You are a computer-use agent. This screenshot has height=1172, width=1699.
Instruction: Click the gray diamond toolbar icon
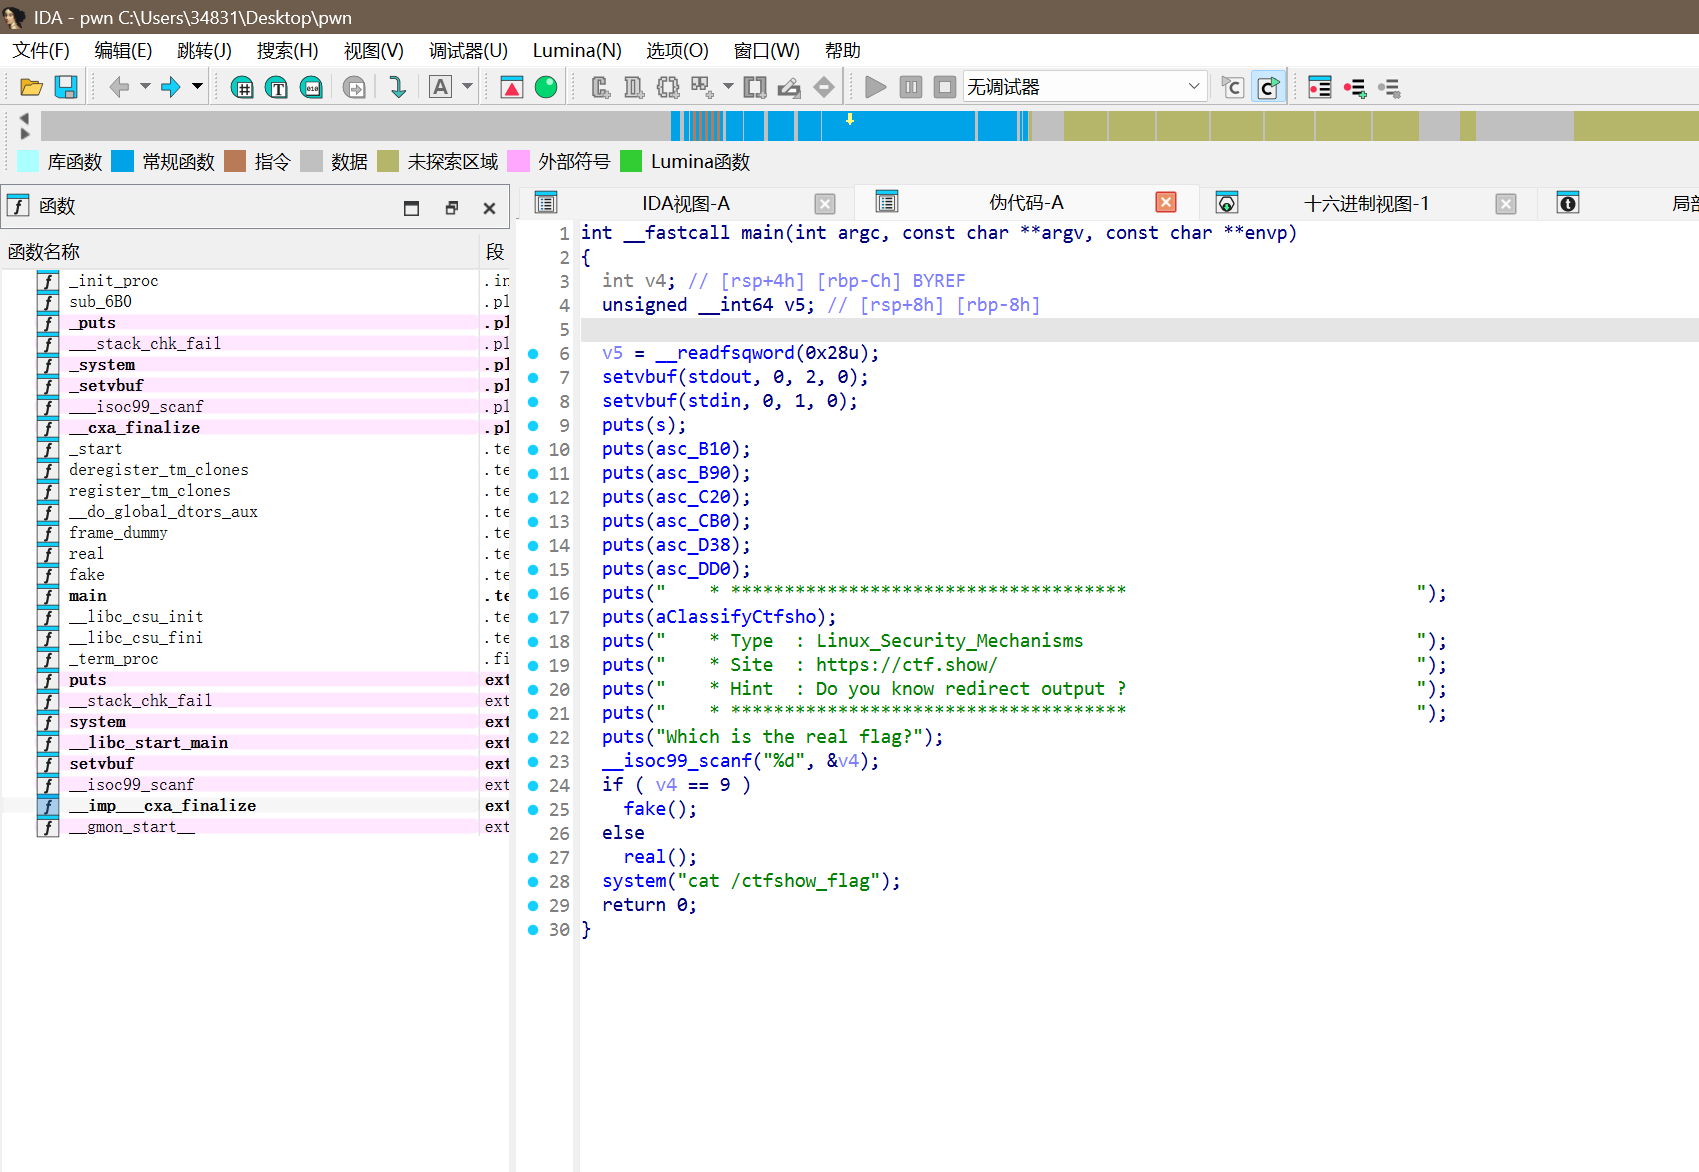[824, 88]
